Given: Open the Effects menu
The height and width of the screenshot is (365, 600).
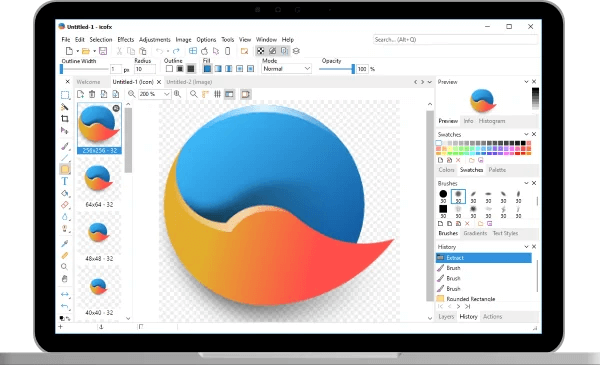Looking at the screenshot, I should 126,39.
